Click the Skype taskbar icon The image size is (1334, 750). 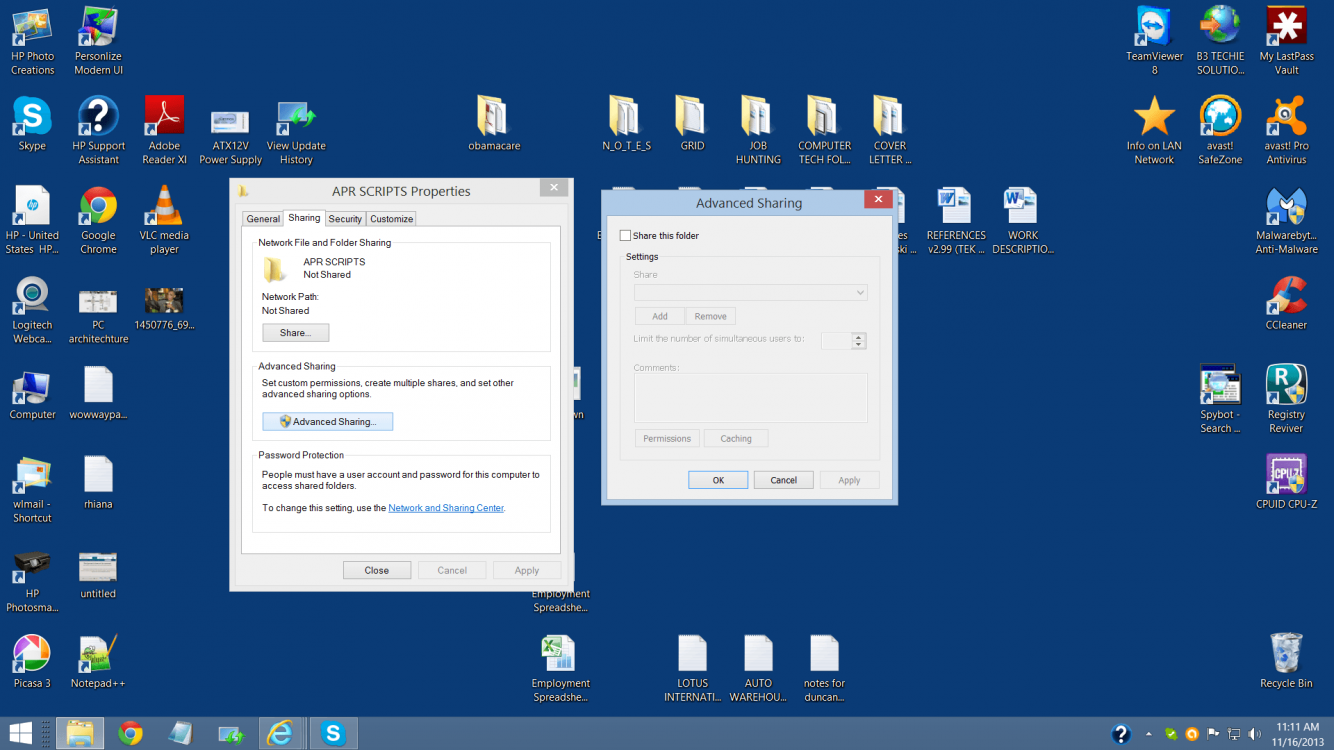(333, 733)
